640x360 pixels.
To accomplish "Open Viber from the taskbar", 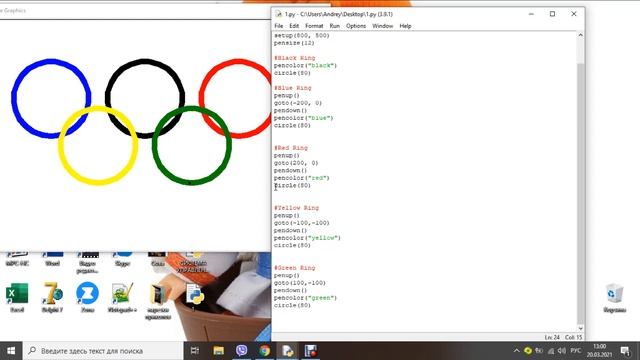I will (x=241, y=351).
